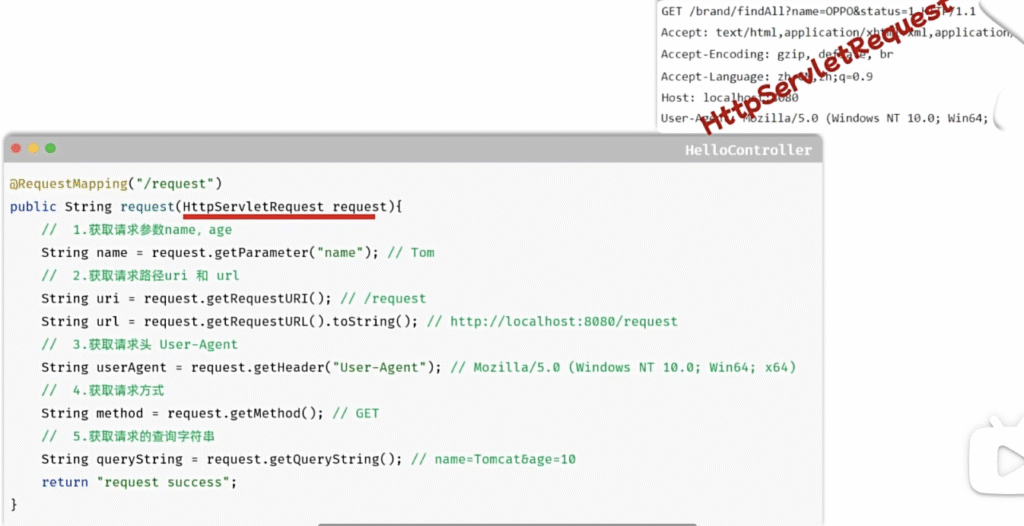Click the http://localhost:8080/request URL comment
The image size is (1024, 526).
coord(563,321)
